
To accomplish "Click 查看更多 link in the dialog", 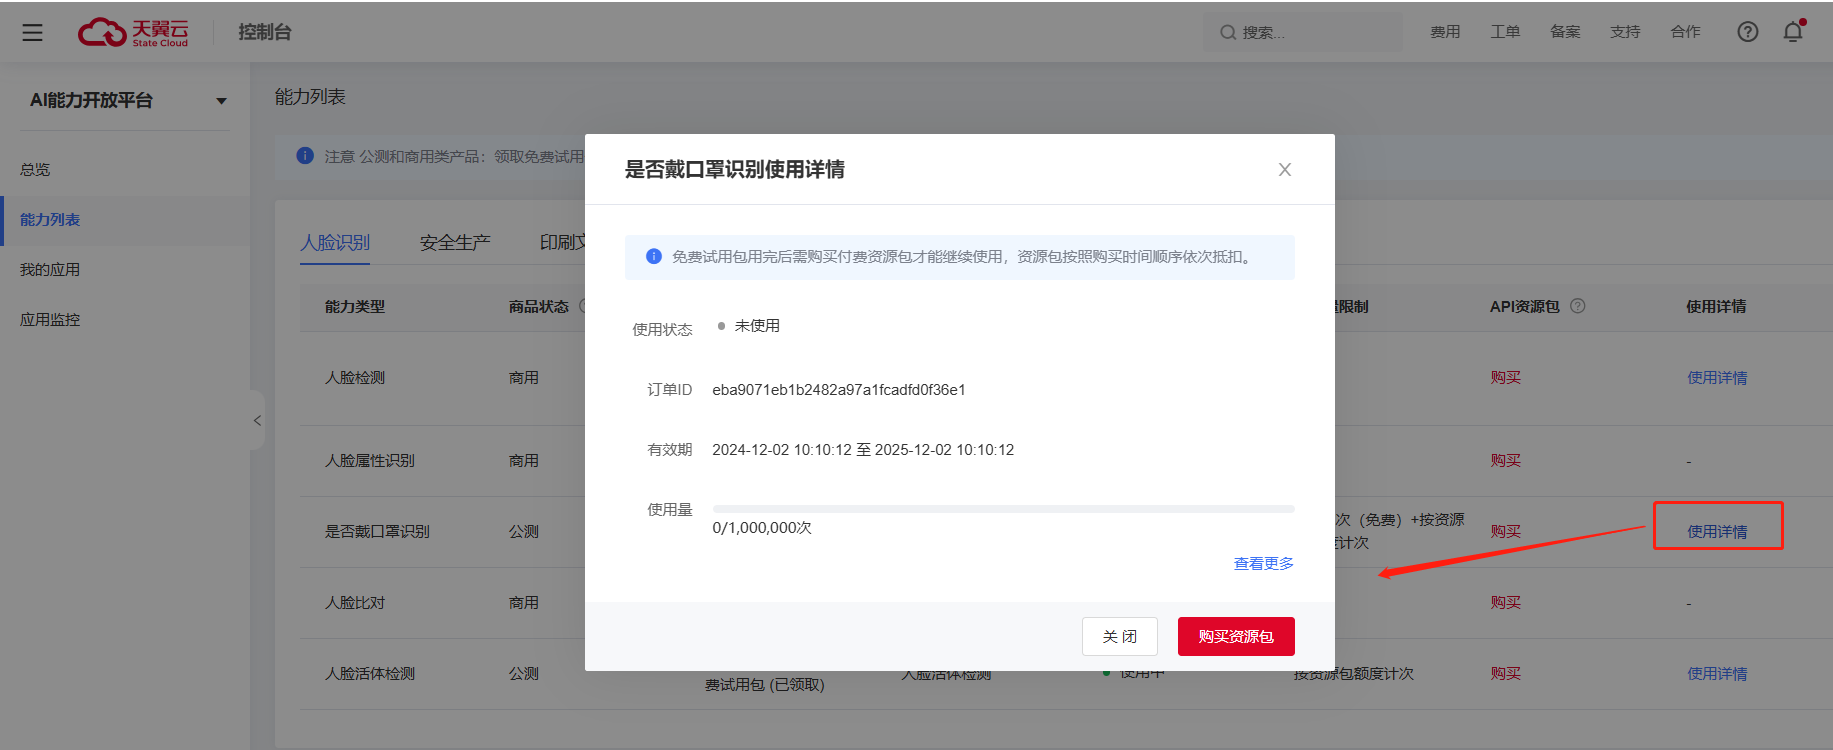I will (1264, 564).
